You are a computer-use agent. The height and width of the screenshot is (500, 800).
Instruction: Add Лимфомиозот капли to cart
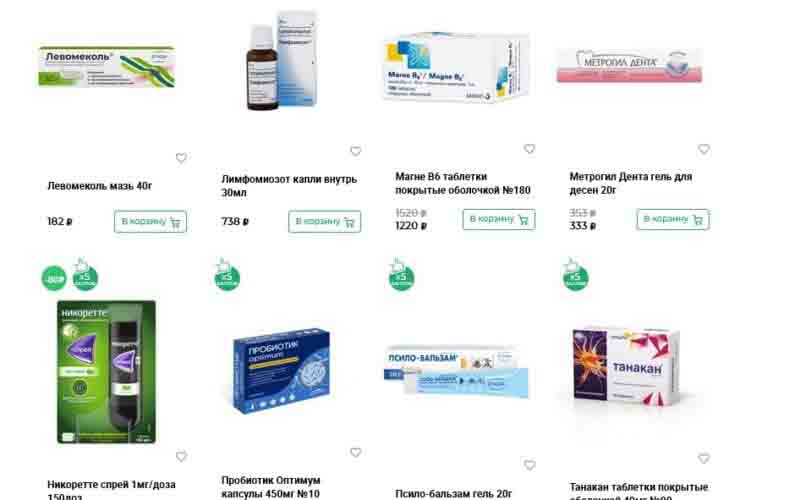[x=324, y=222]
